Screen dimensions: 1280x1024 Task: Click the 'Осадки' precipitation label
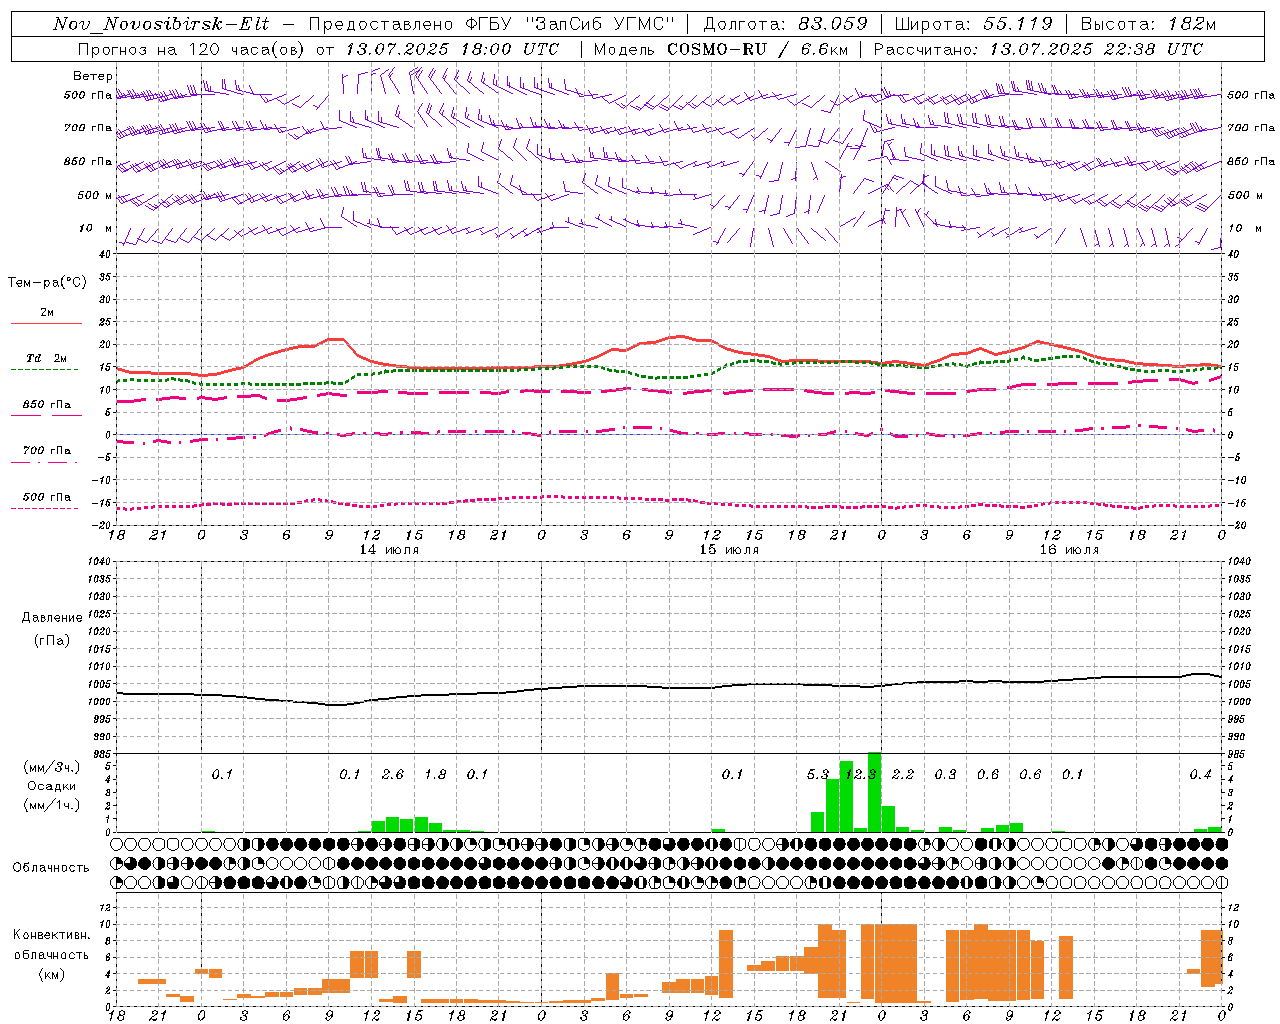(51, 786)
